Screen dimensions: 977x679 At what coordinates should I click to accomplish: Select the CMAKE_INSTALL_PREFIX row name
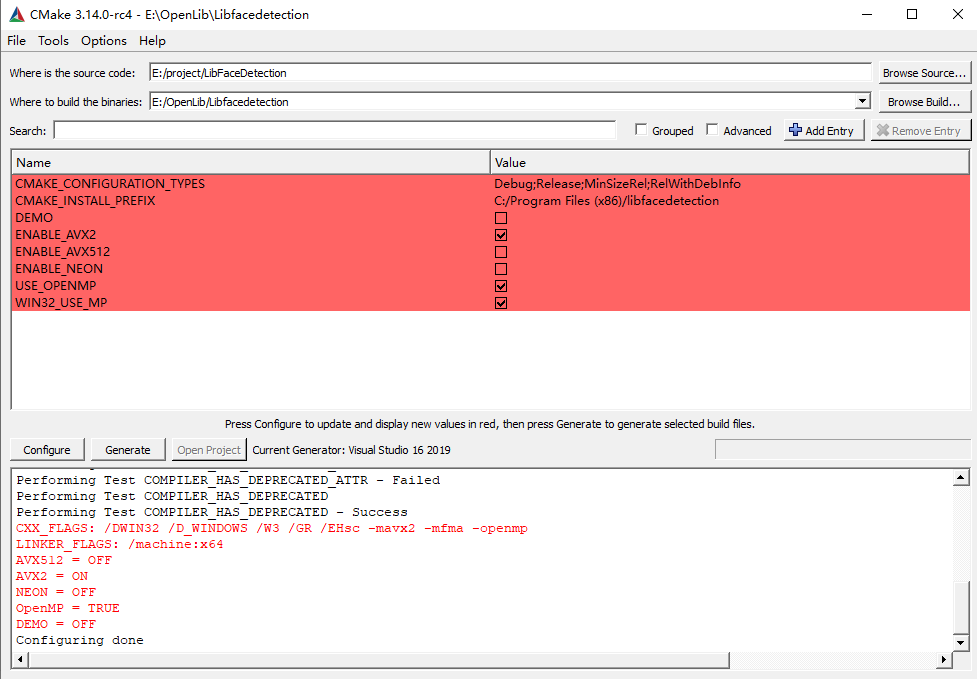coord(85,201)
